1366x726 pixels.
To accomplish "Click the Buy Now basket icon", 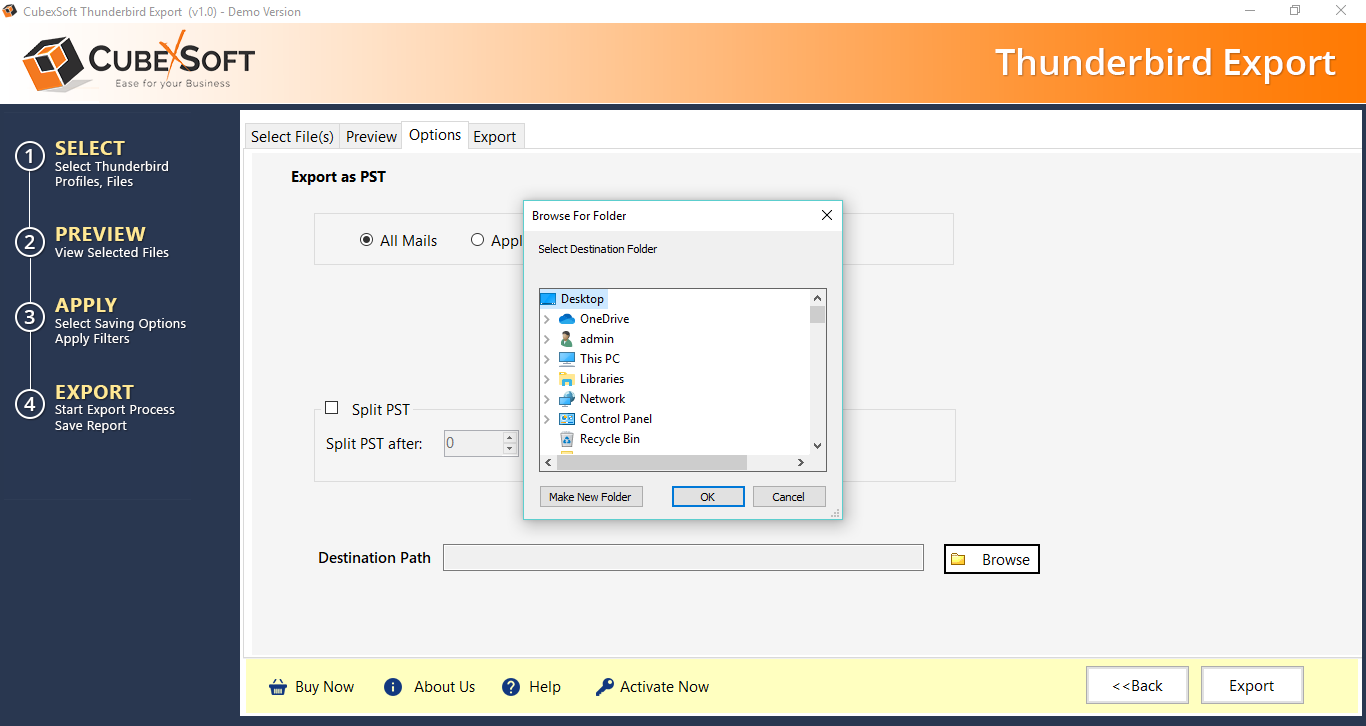I will [x=277, y=687].
